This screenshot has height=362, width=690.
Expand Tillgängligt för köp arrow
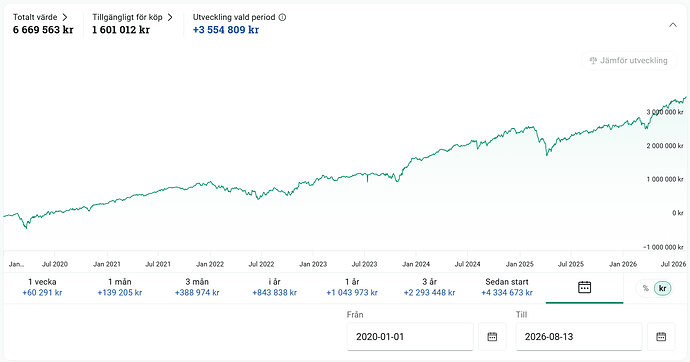click(170, 17)
